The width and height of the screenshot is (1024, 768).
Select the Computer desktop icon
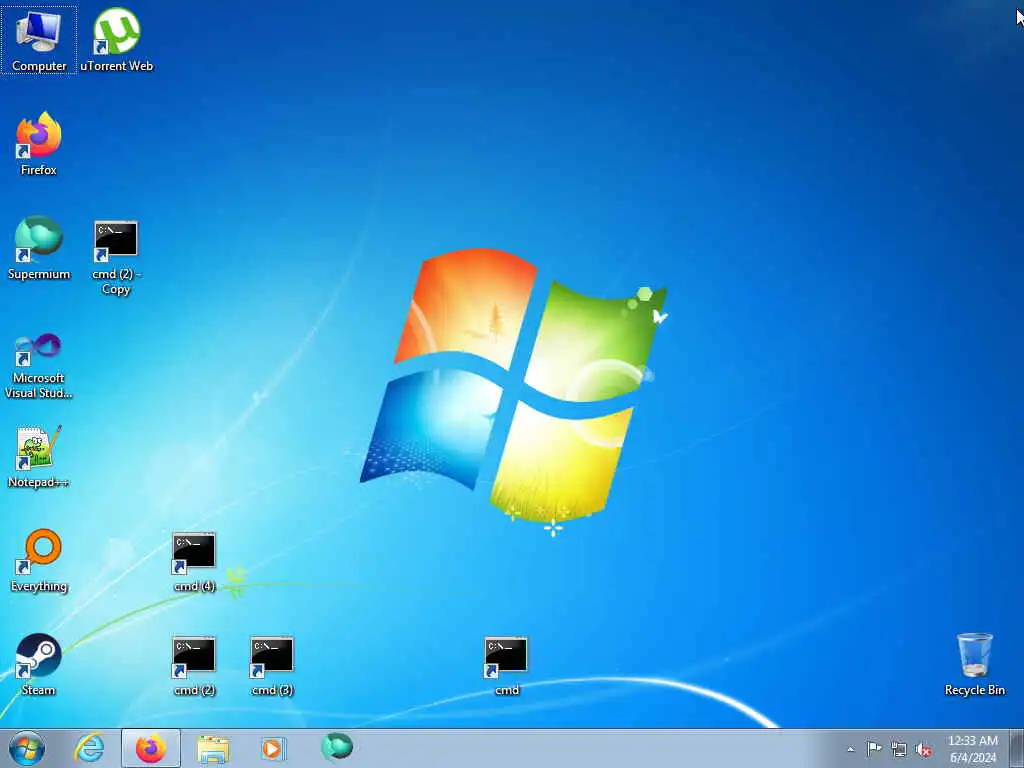[39, 40]
